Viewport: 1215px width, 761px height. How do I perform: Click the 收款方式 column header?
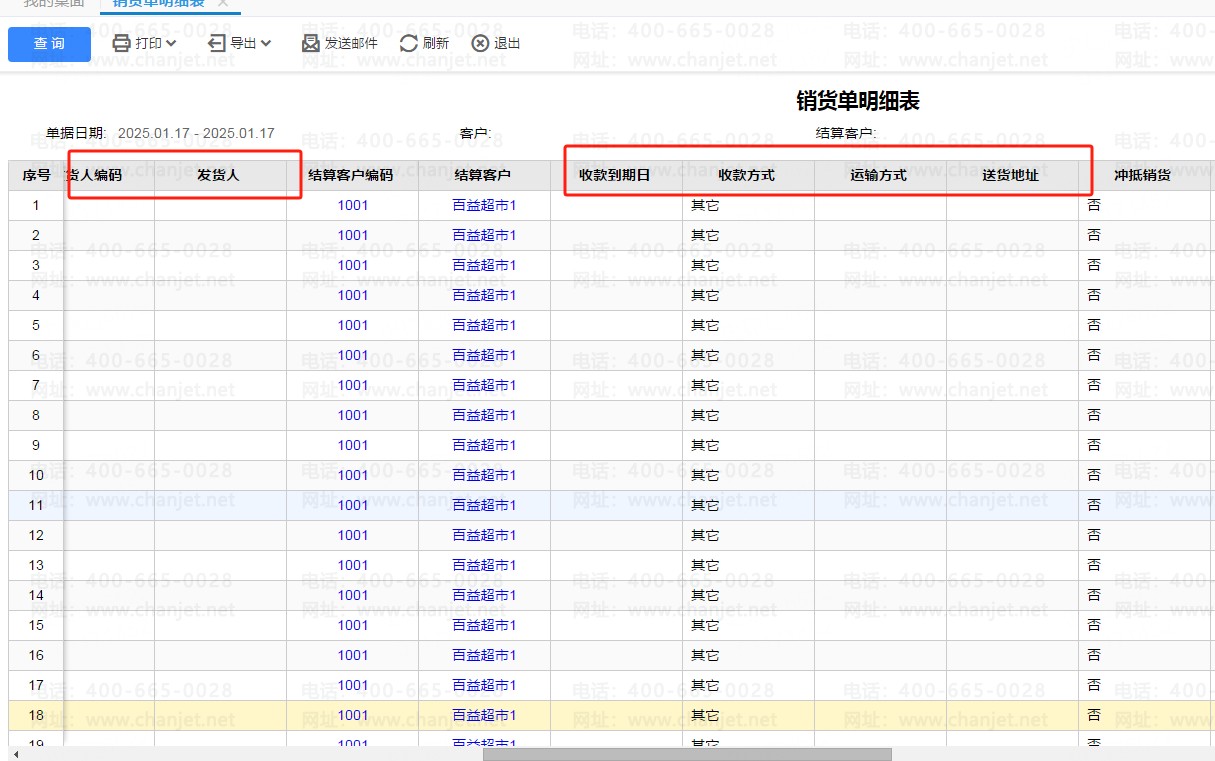[746, 175]
